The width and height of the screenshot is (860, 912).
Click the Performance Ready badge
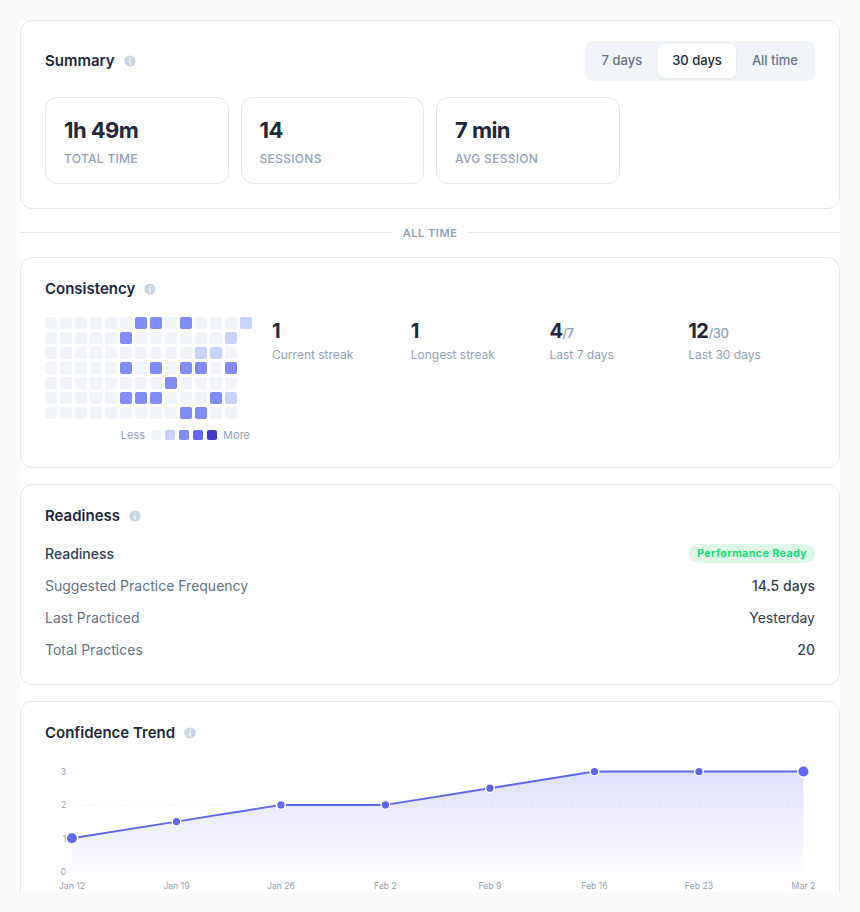[x=751, y=553]
